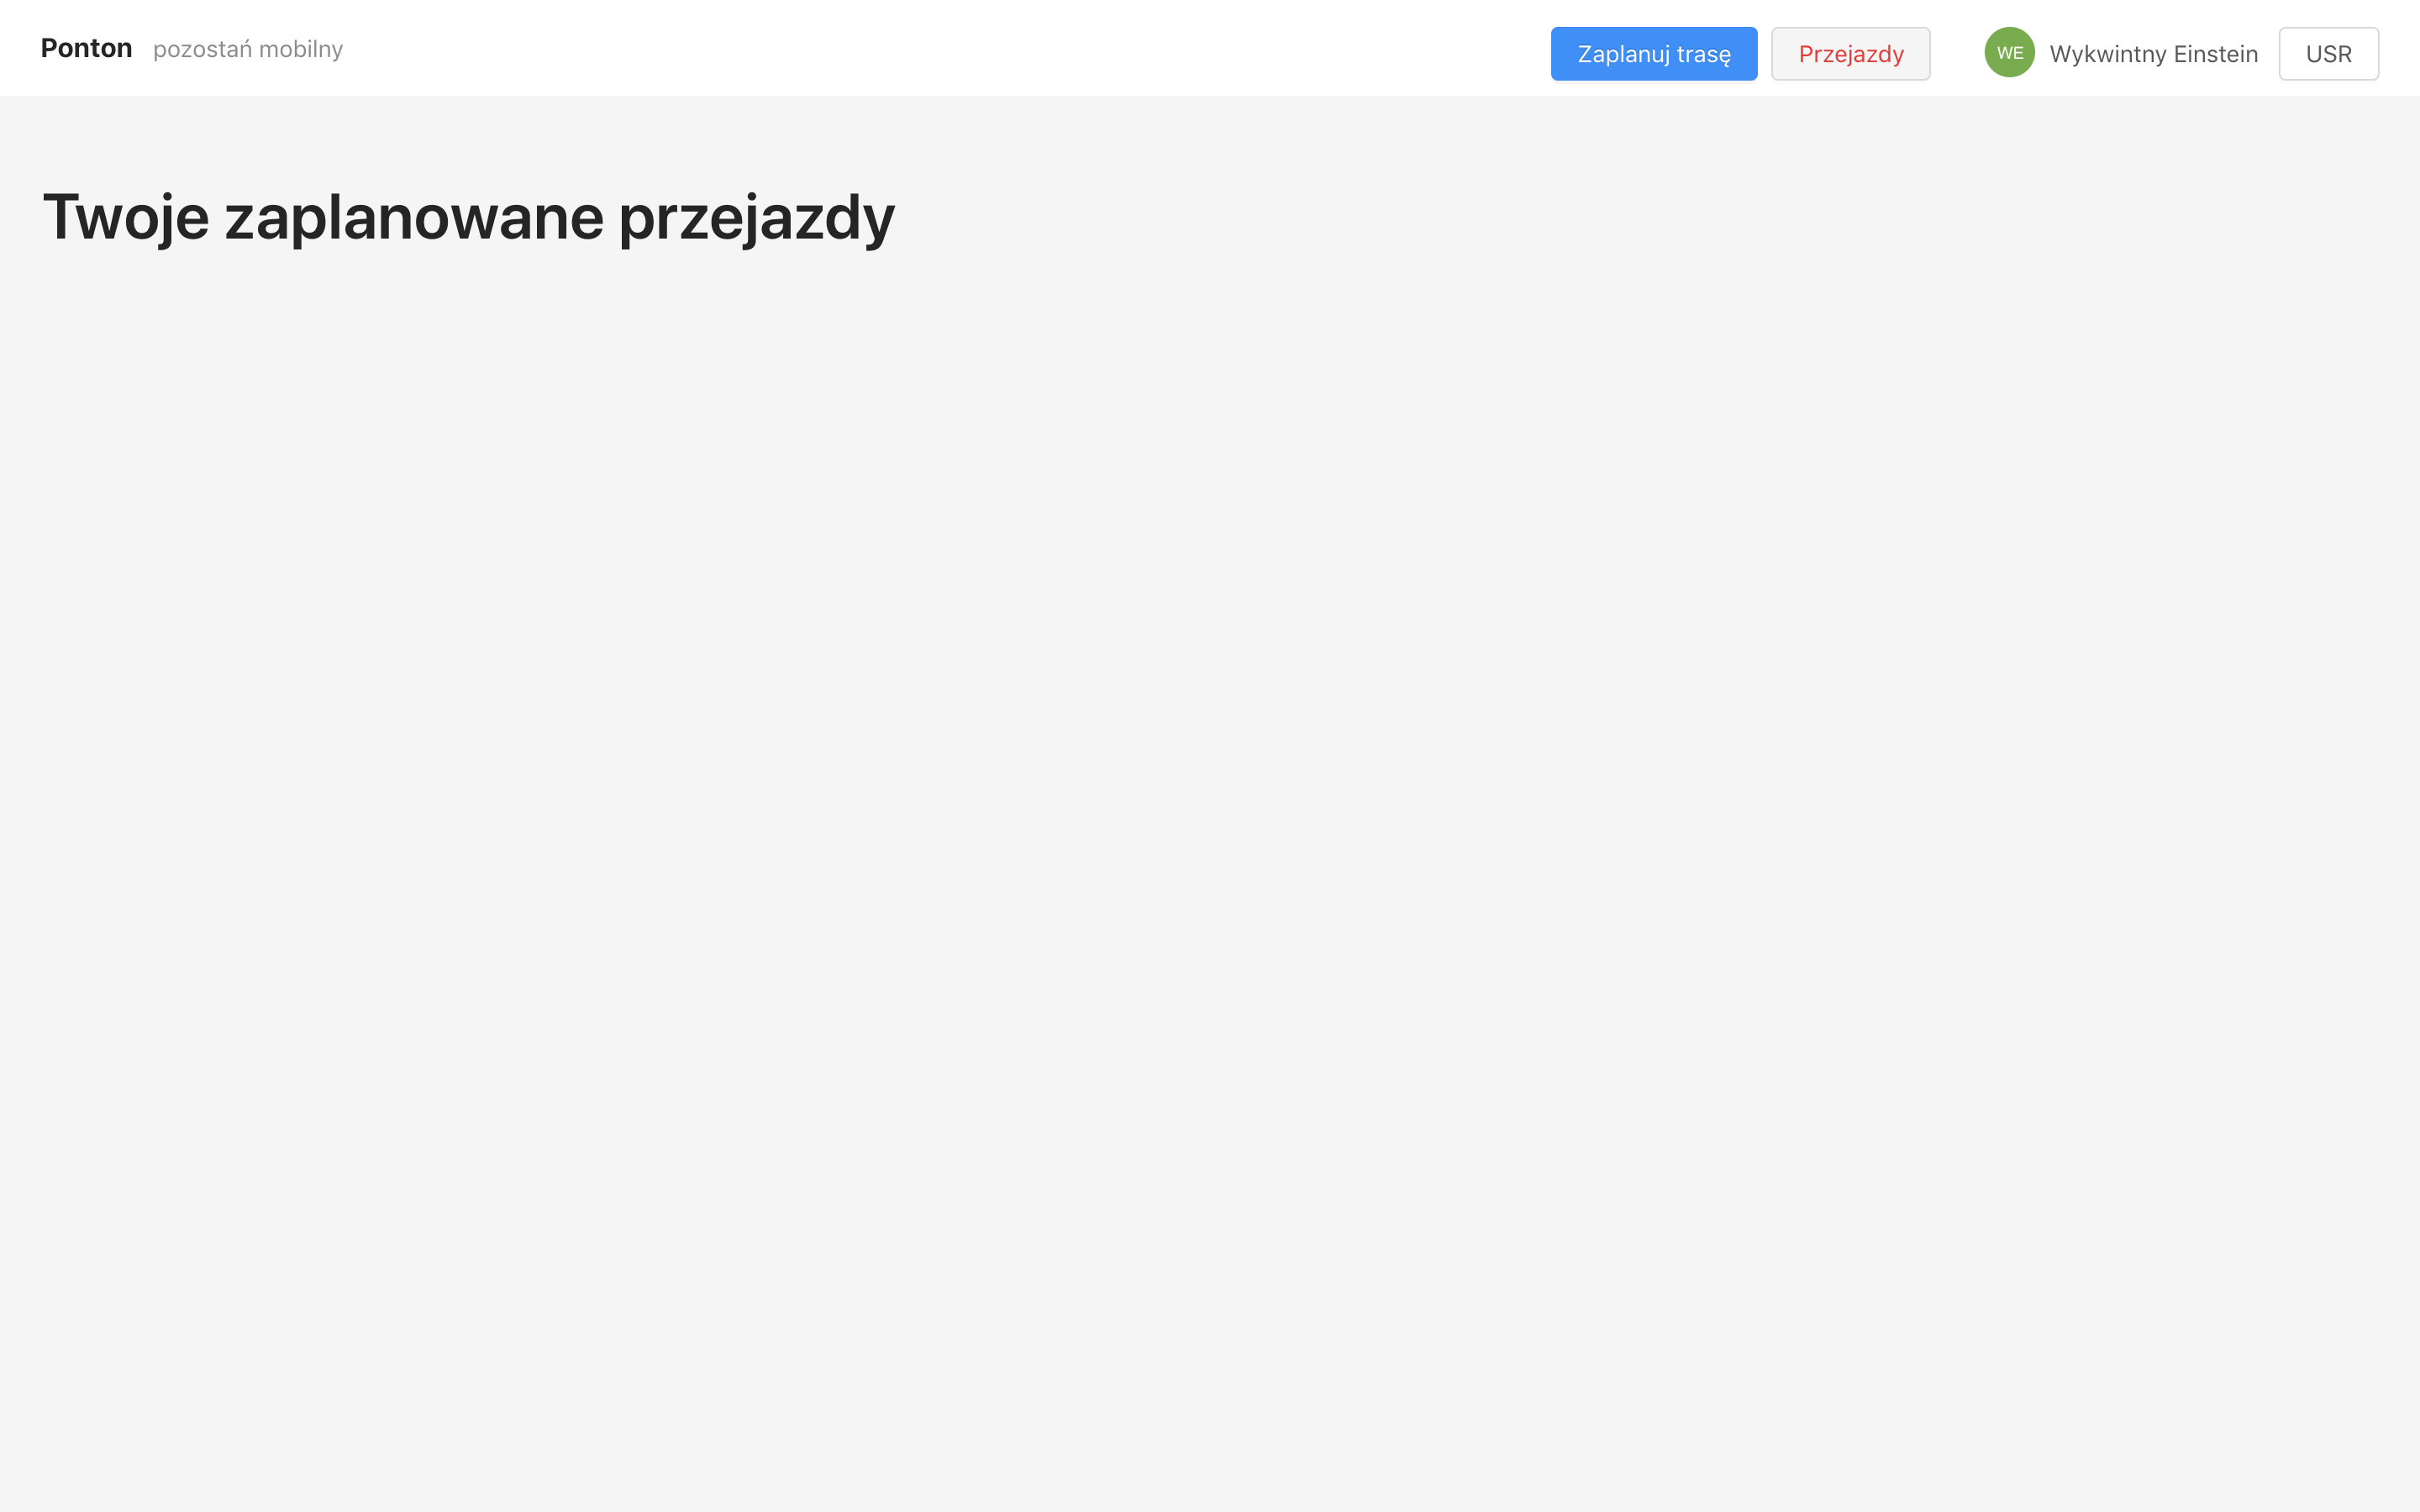This screenshot has height=1512, width=2420.
Task: Click the word 'mobilny' in the tagline
Action: (x=300, y=49)
